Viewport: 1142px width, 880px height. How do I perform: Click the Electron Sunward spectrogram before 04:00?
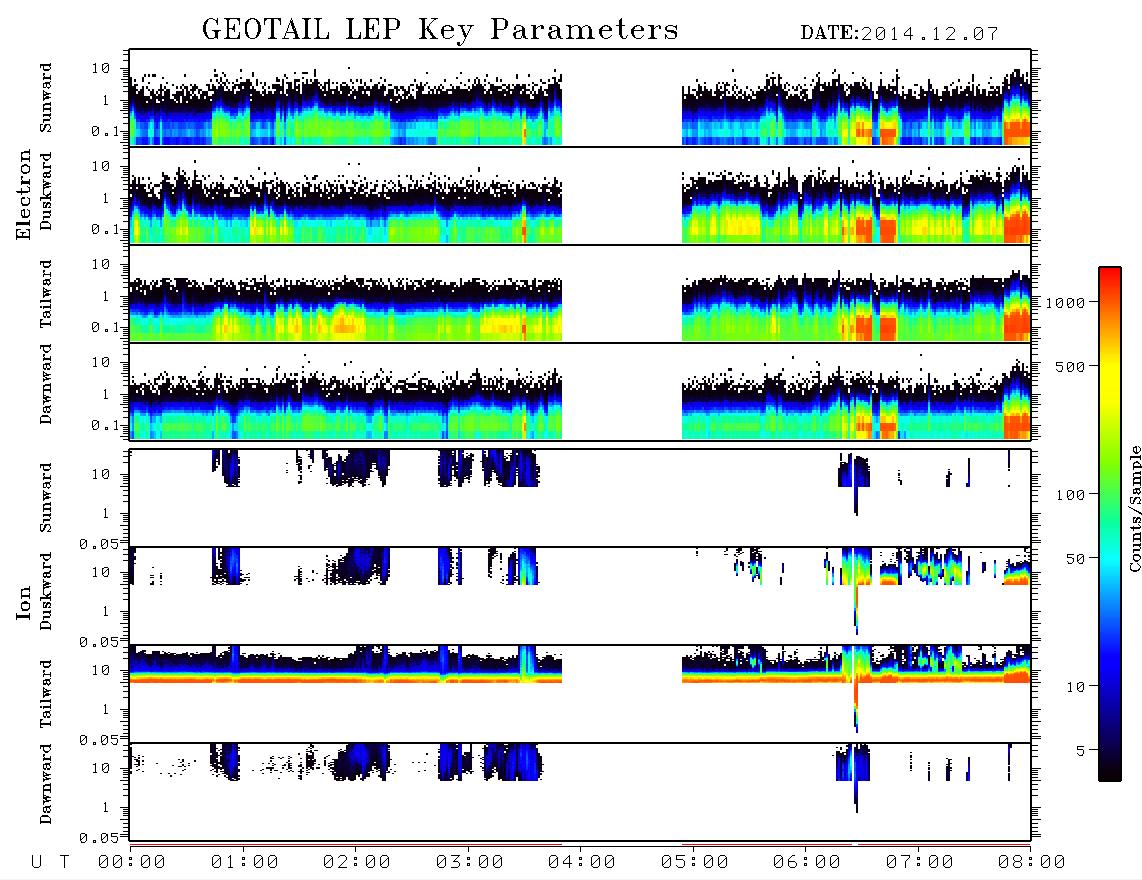(x=346, y=108)
